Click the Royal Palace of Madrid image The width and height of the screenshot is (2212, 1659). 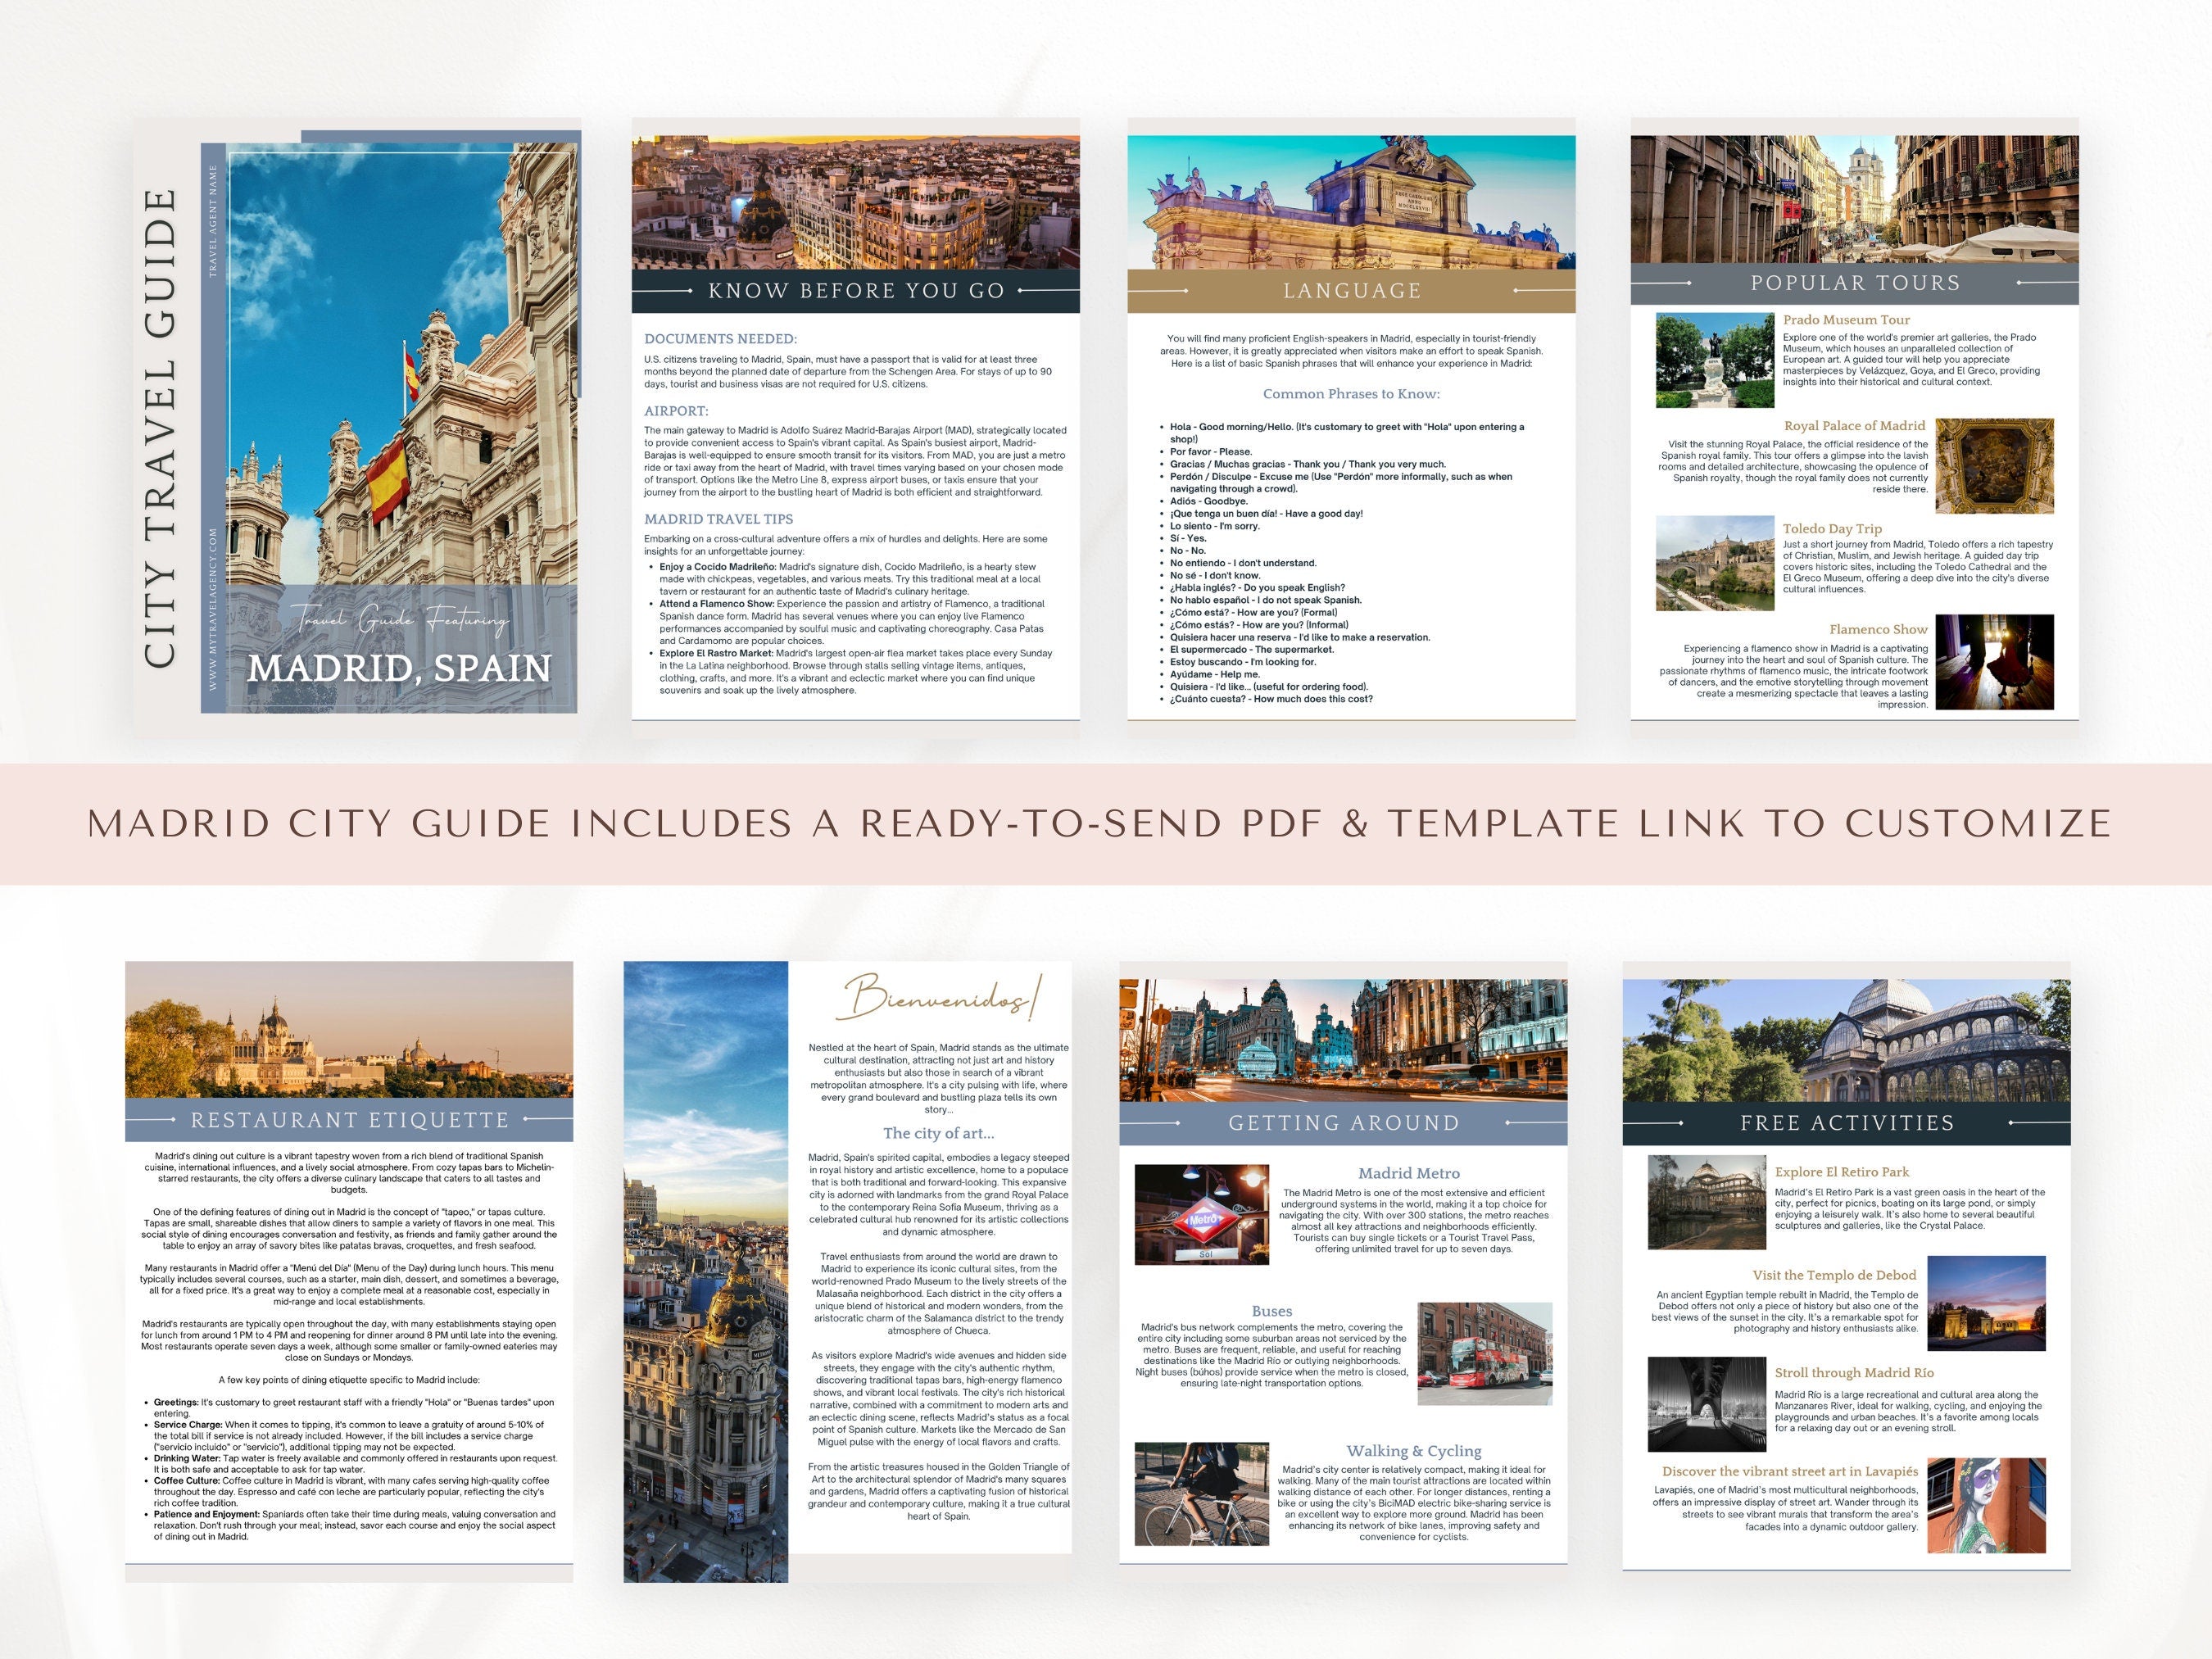coord(1994,466)
